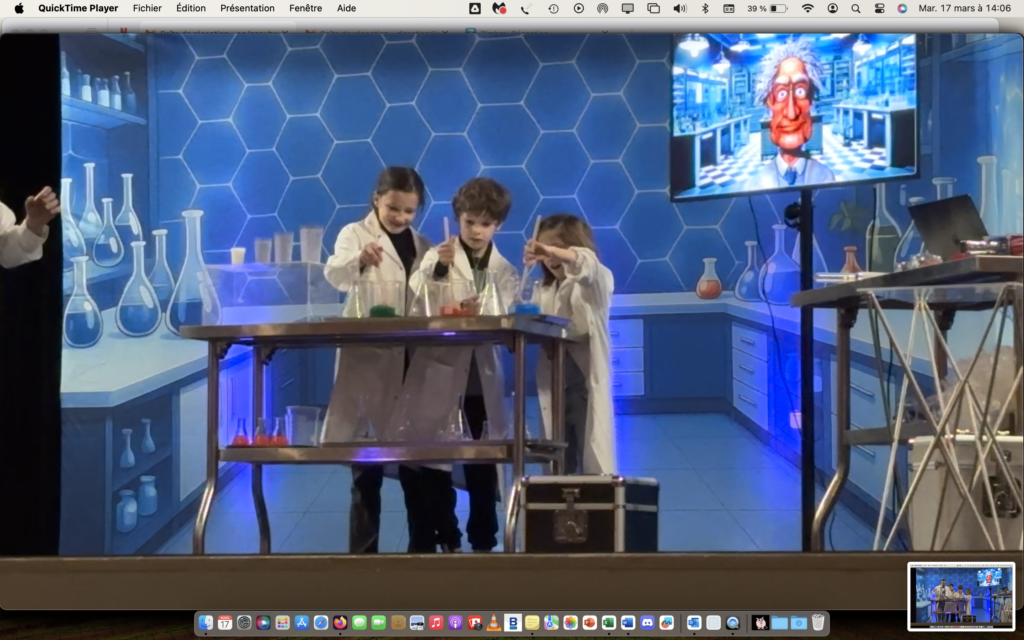Open the Fichier menu
This screenshot has width=1024, height=640.
coord(147,8)
